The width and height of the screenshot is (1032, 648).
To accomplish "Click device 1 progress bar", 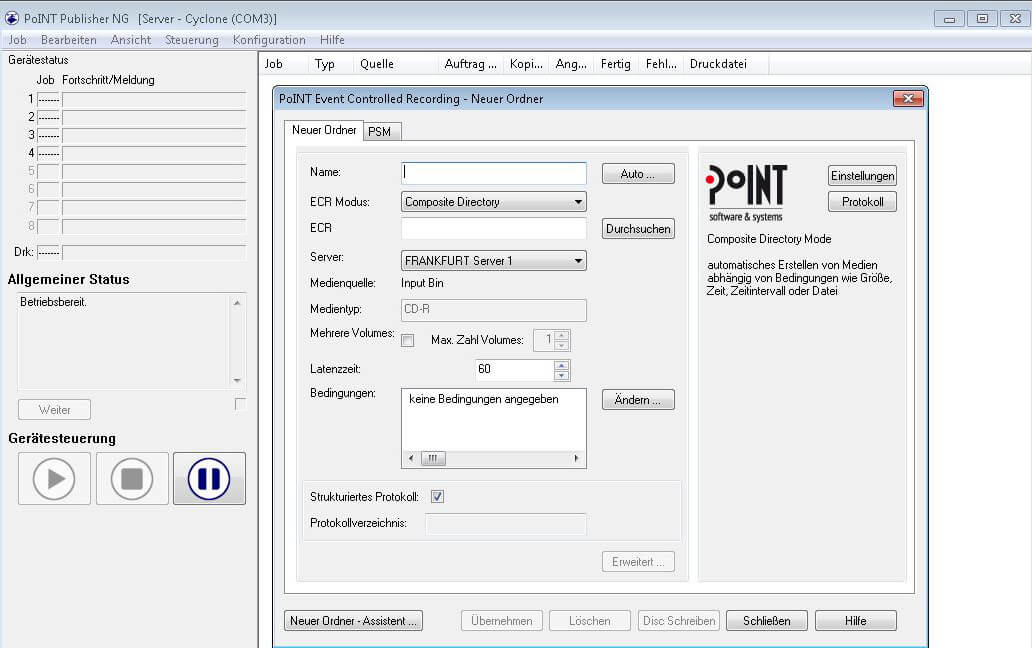I will pos(154,99).
